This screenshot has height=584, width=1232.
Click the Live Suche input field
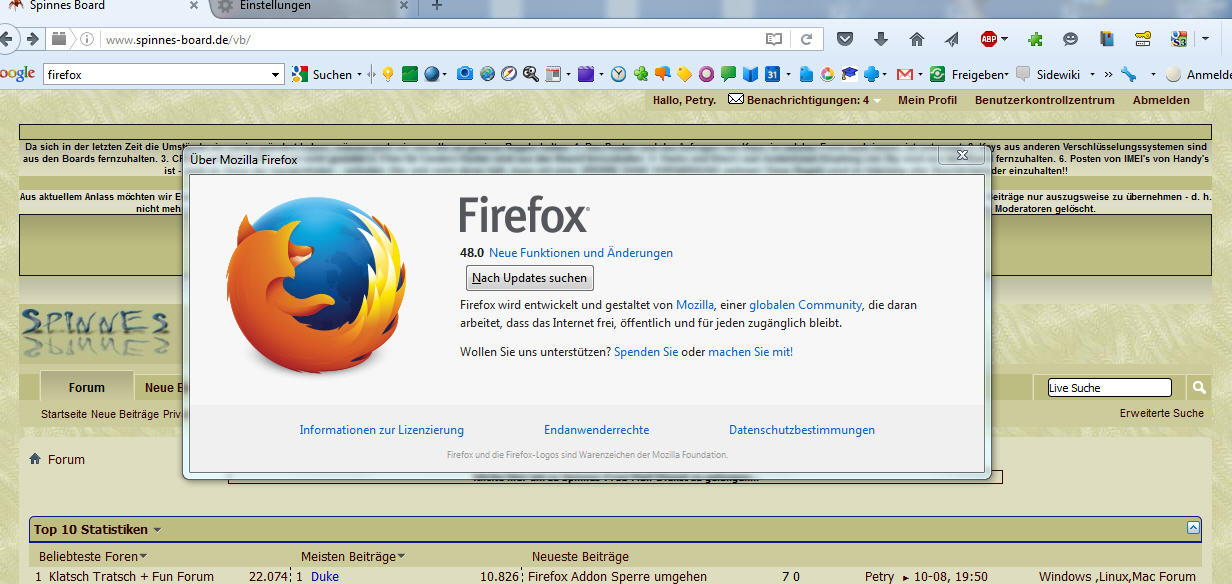(1108, 388)
